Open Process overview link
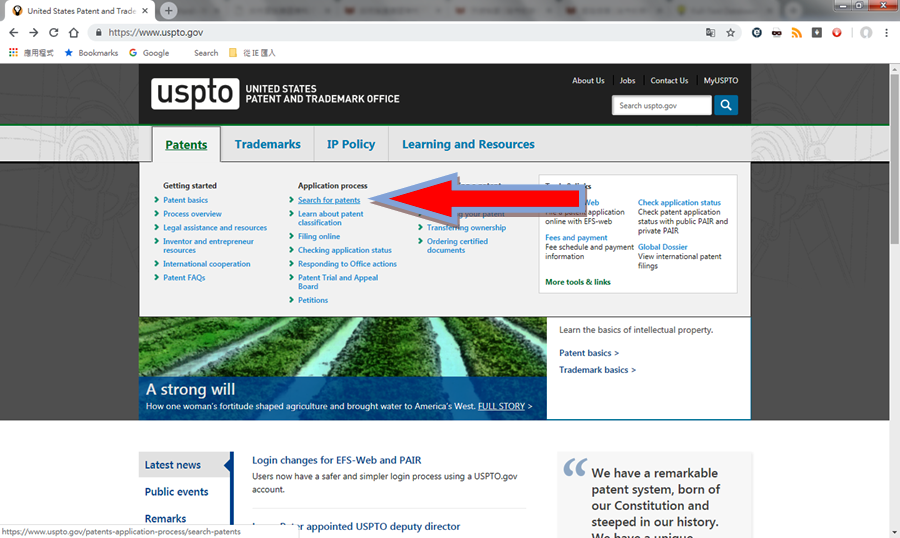Image resolution: width=900 pixels, height=538 pixels. click(x=192, y=214)
